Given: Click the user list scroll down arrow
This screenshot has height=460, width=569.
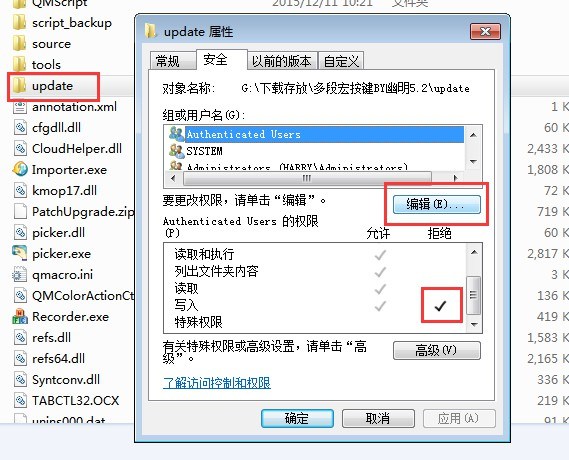Looking at the screenshot, I should [x=473, y=162].
